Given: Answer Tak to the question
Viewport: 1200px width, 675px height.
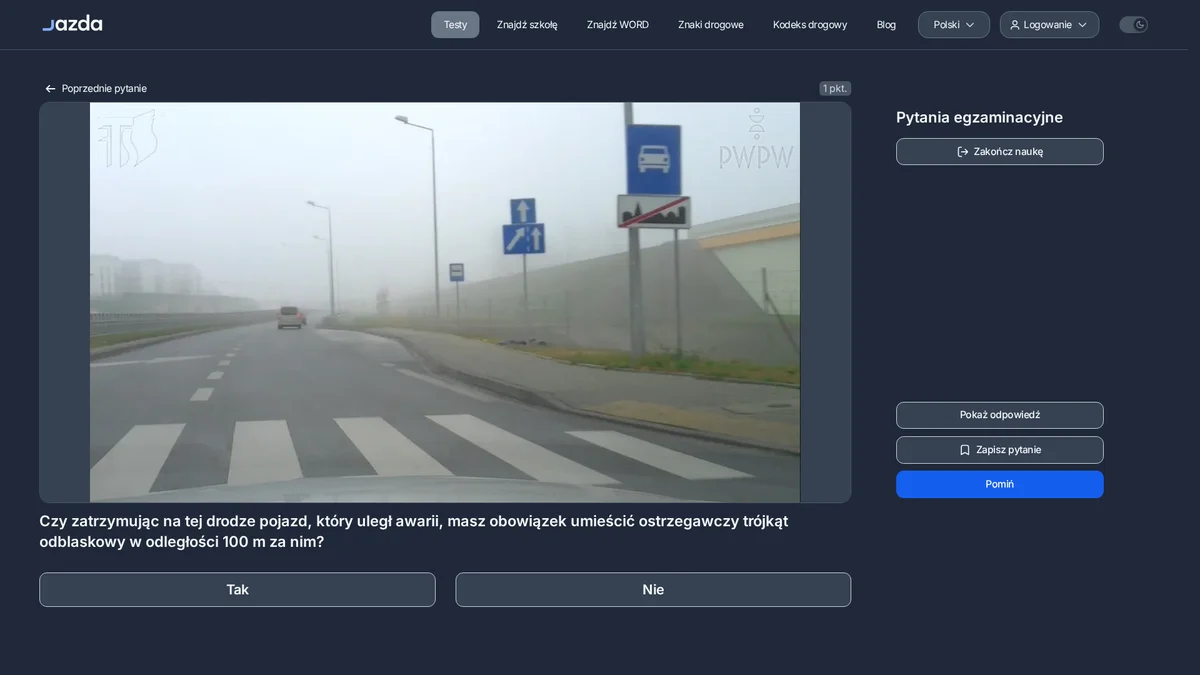Looking at the screenshot, I should [x=237, y=590].
